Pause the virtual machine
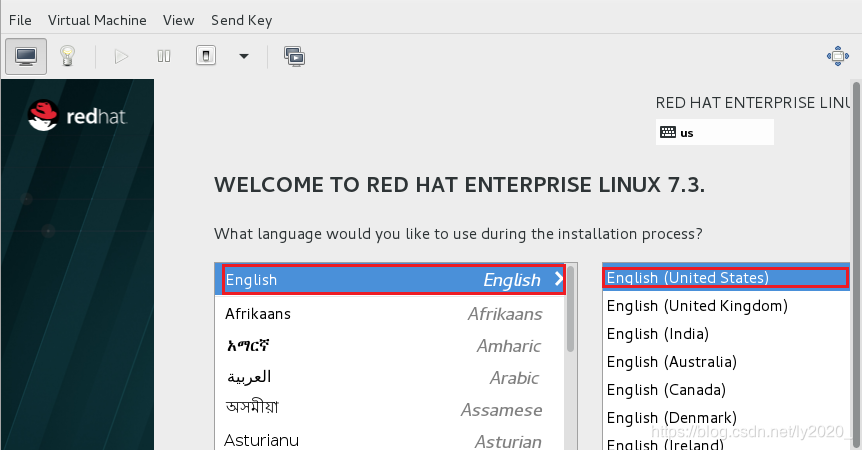 pyautogui.click(x=164, y=56)
